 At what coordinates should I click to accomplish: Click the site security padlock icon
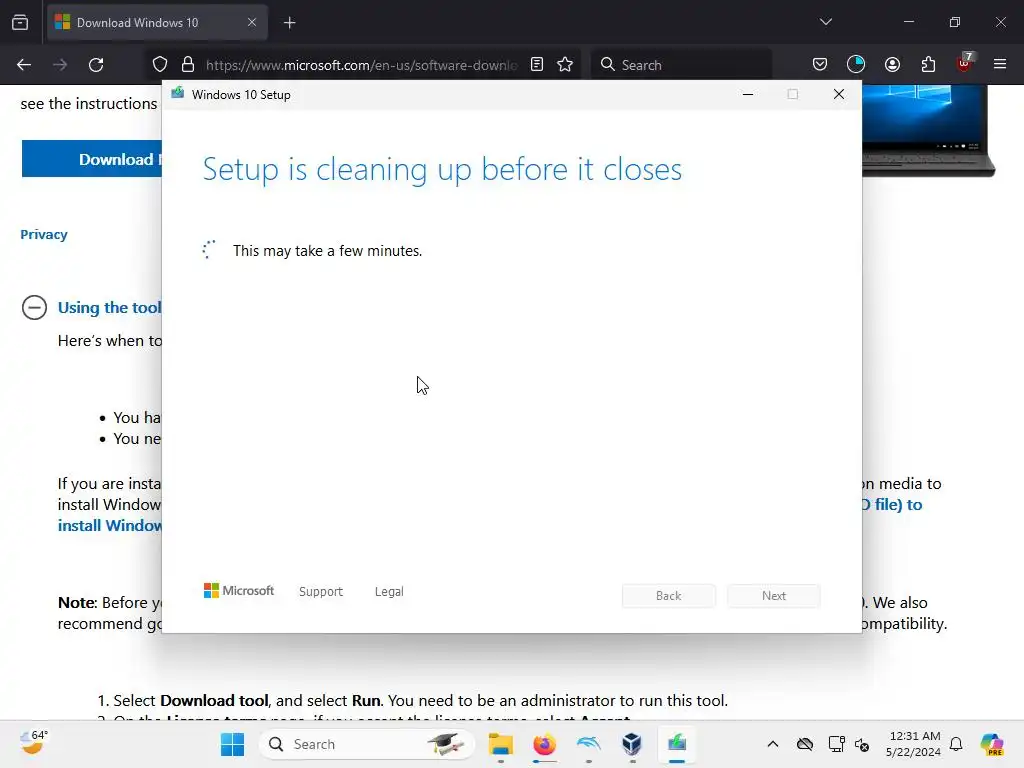[188, 65]
